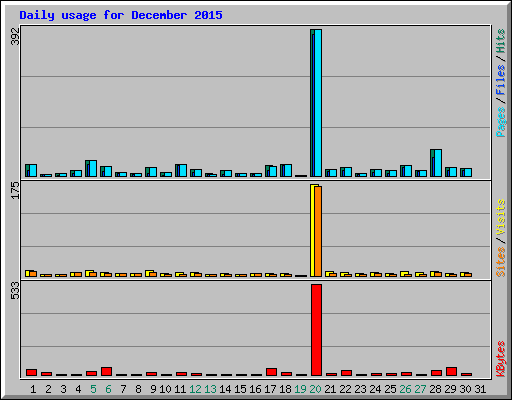512x400 pixels.
Task: Click the Sites legend label
Action: (x=501, y=262)
